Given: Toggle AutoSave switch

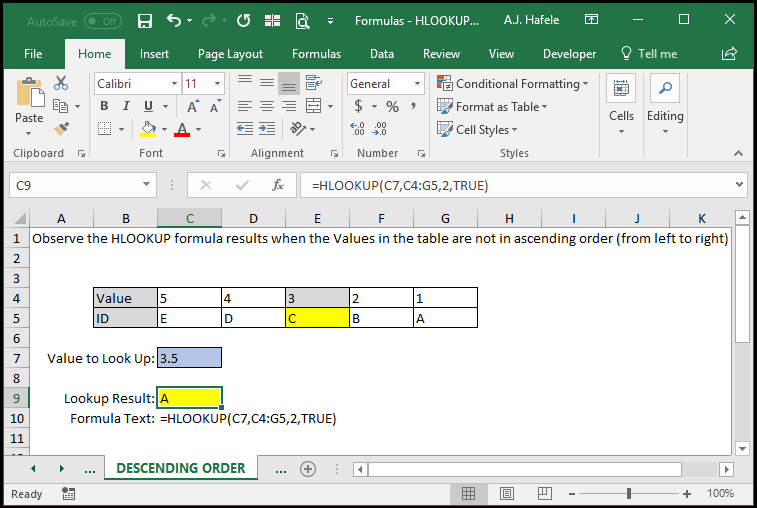Looking at the screenshot, I should point(103,21).
